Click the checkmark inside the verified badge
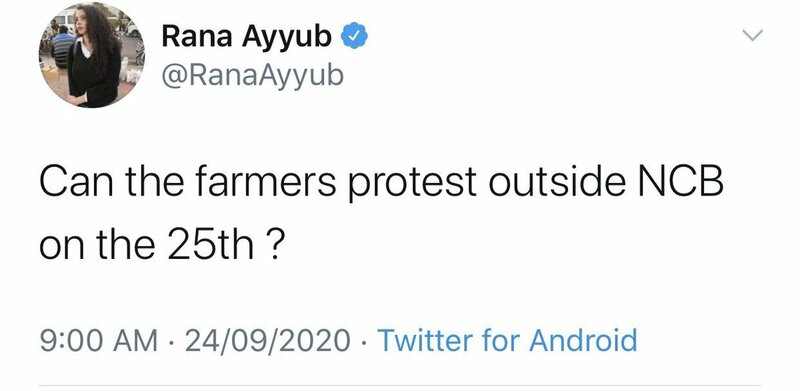Image resolution: width=800 pixels, height=391 pixels. click(x=355, y=37)
